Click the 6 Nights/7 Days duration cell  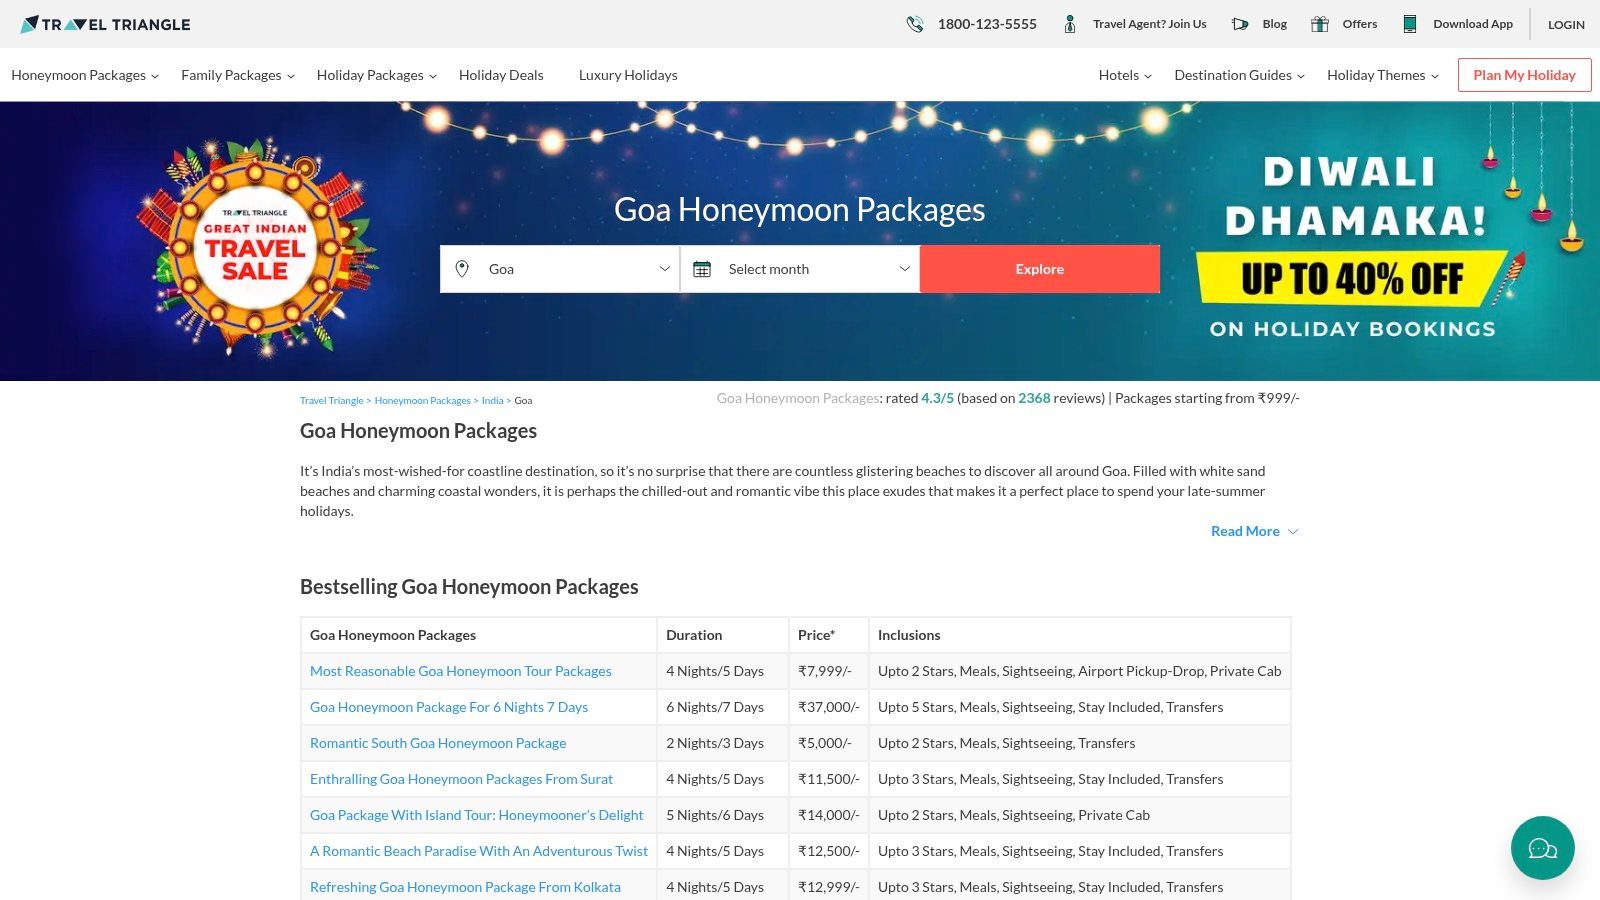click(x=722, y=707)
